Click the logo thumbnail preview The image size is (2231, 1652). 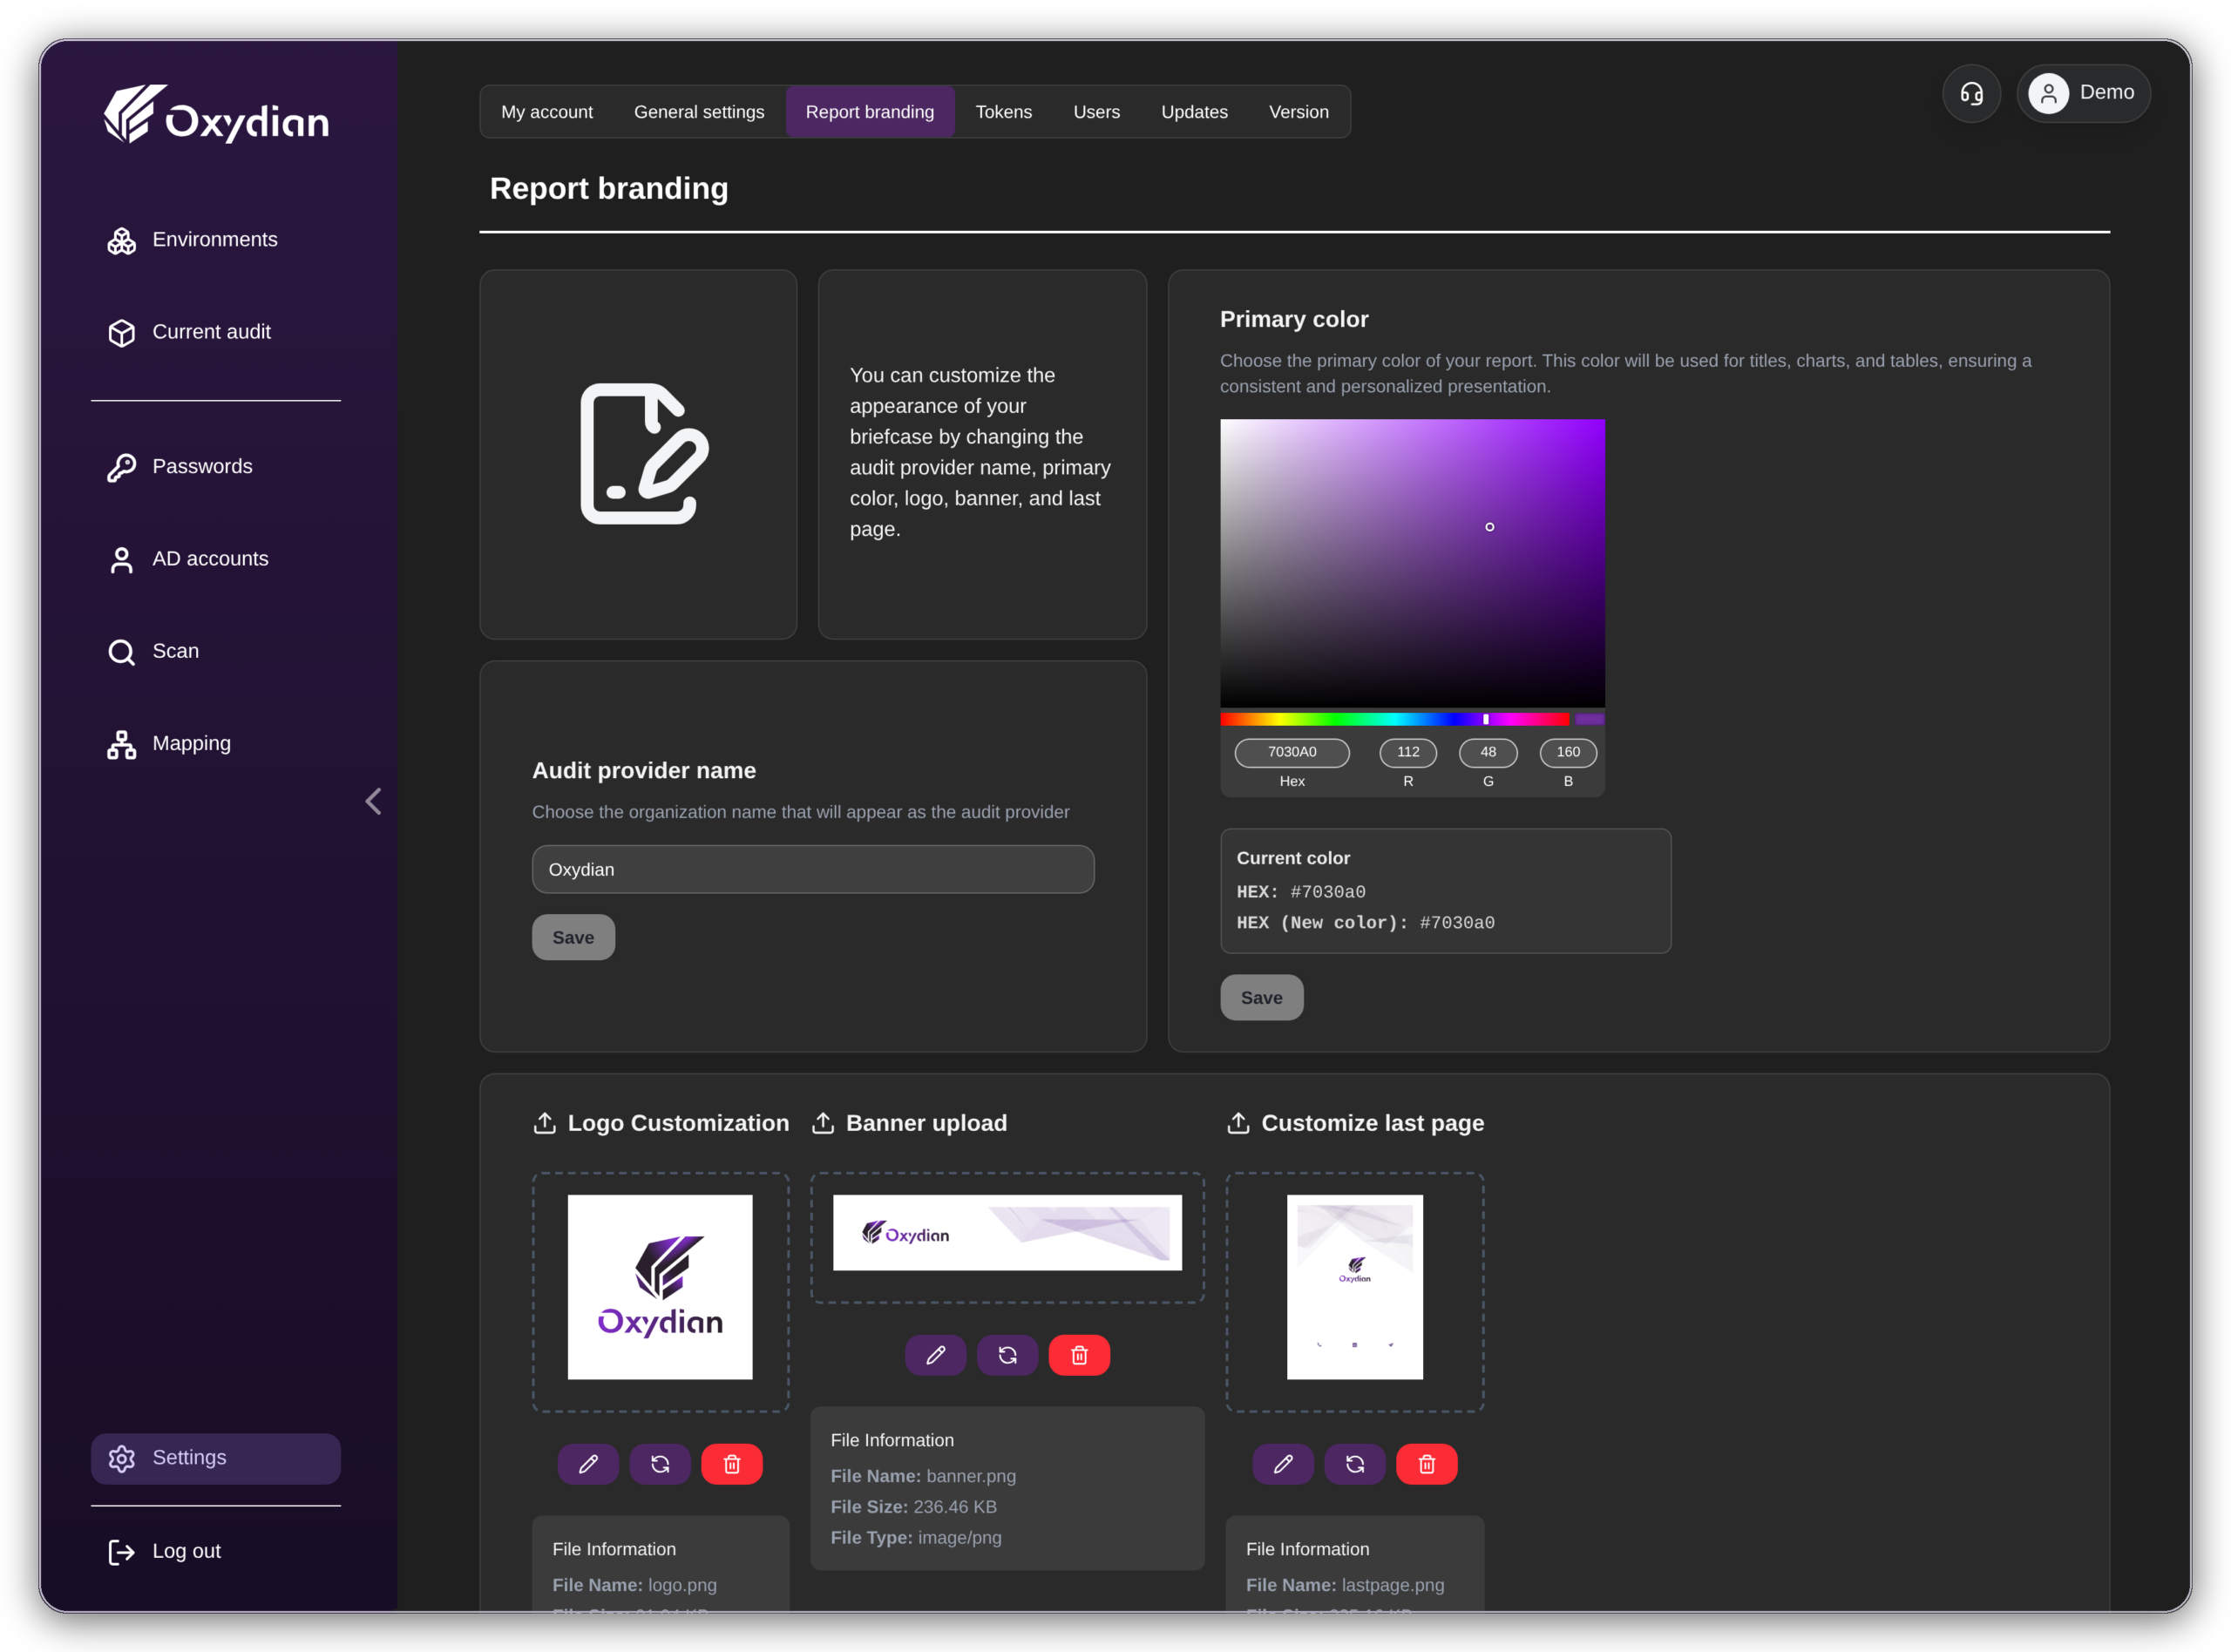660,1287
